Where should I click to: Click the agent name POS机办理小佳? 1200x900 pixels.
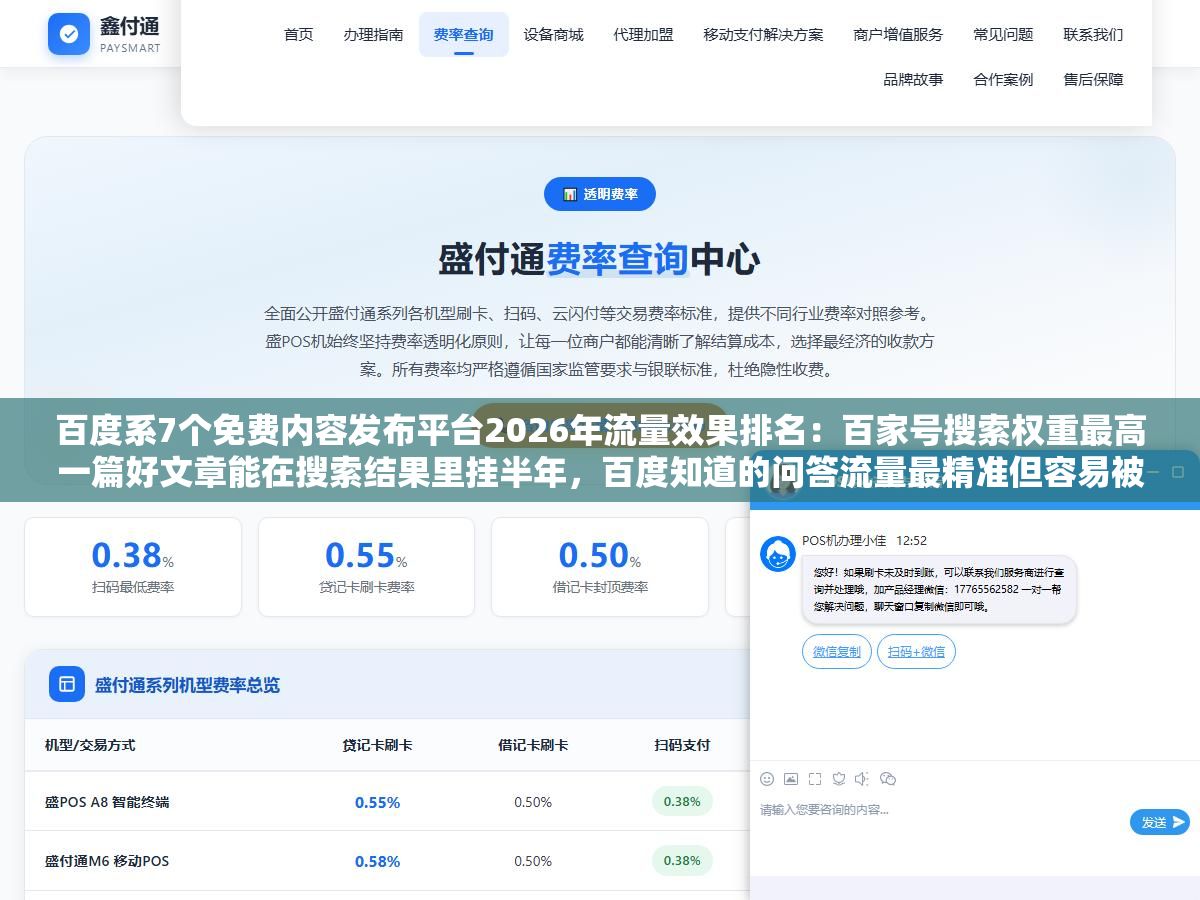coord(844,540)
